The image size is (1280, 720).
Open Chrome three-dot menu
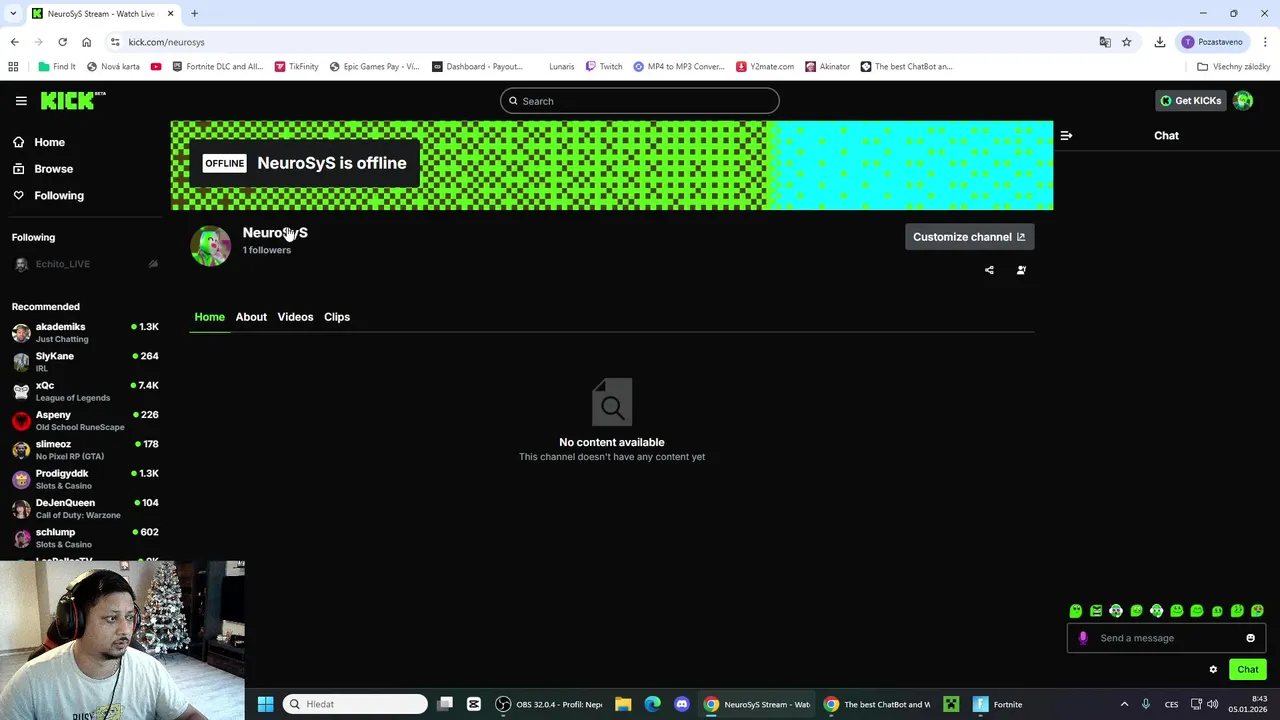pyautogui.click(x=1266, y=42)
